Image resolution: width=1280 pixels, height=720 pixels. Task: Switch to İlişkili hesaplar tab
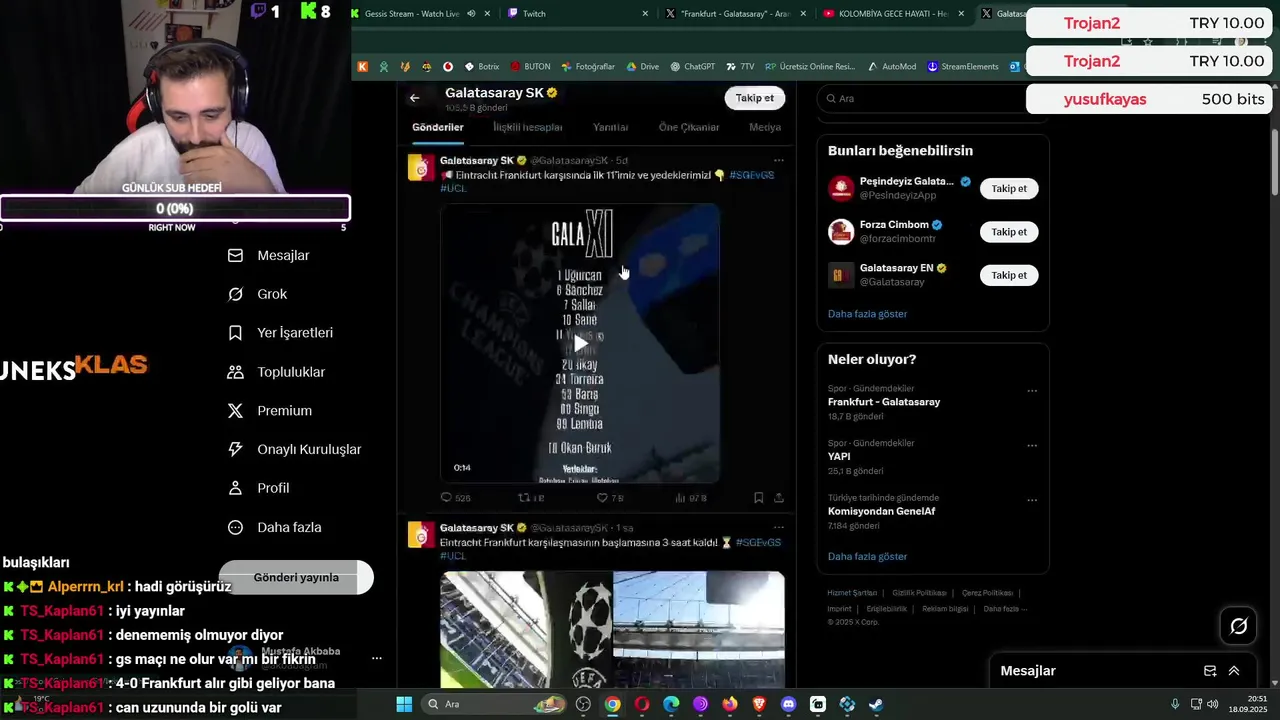coord(528,127)
